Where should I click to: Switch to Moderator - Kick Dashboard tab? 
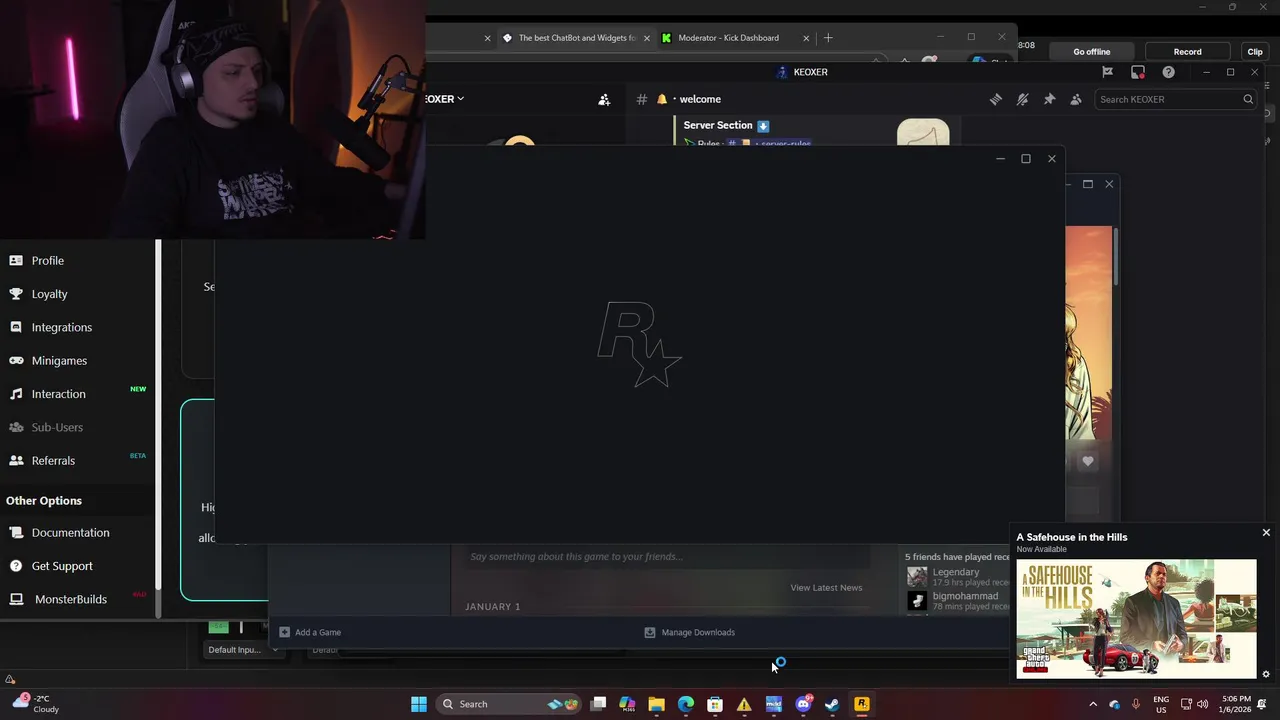pos(728,38)
